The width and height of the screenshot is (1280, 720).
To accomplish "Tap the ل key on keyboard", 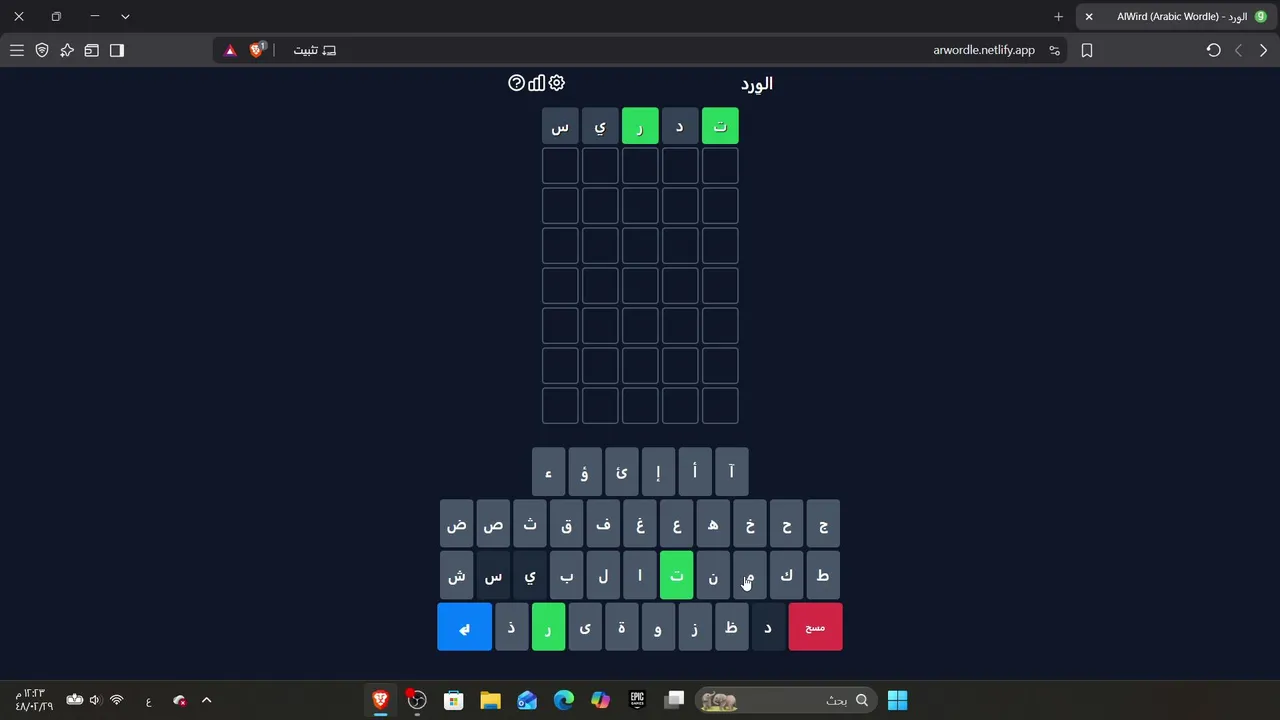I will pyautogui.click(x=603, y=576).
